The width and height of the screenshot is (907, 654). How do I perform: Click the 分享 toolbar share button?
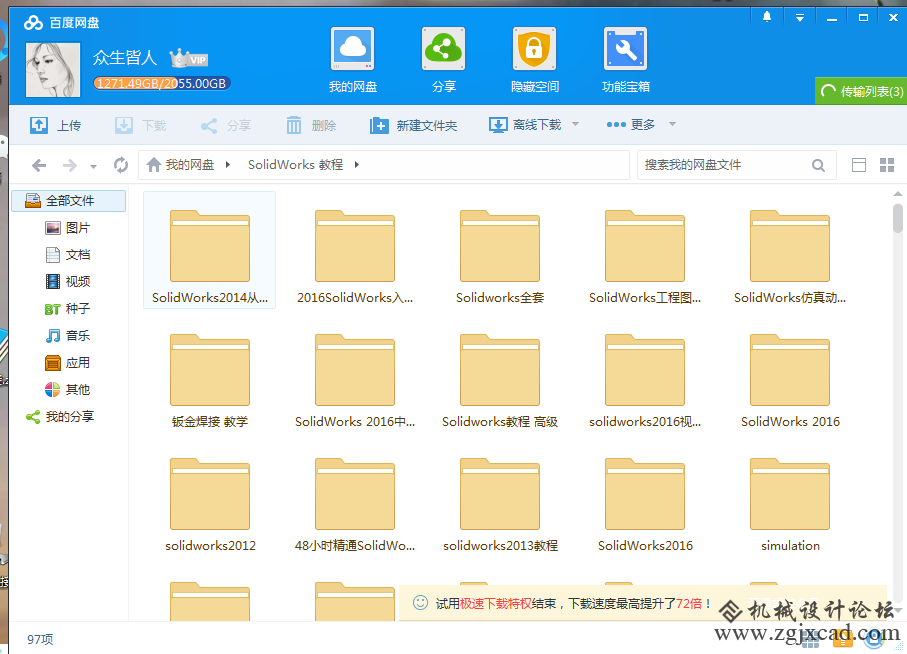coord(226,125)
